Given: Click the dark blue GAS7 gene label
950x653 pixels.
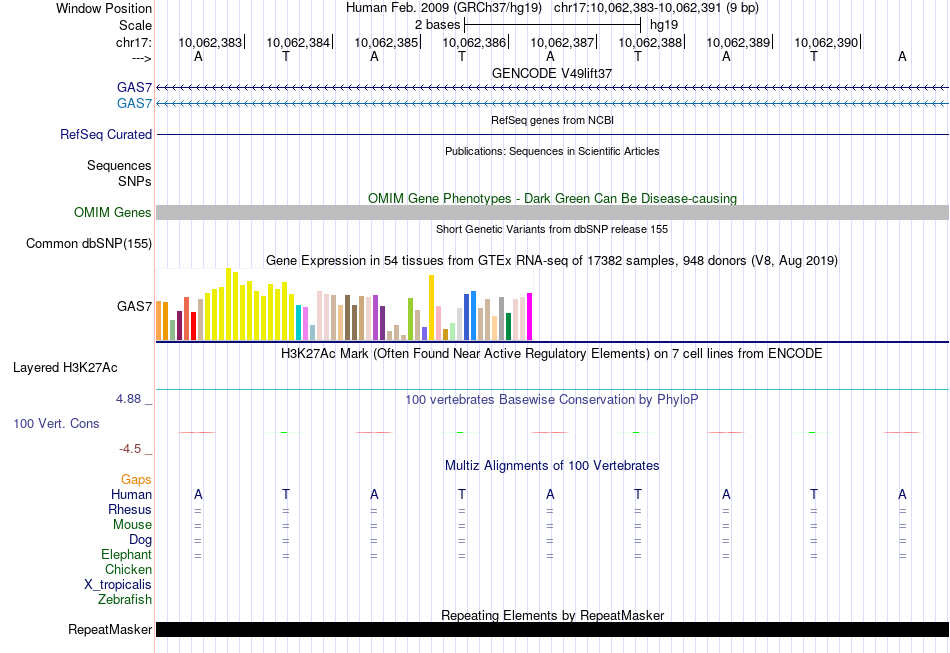Looking at the screenshot, I should 134,87.
